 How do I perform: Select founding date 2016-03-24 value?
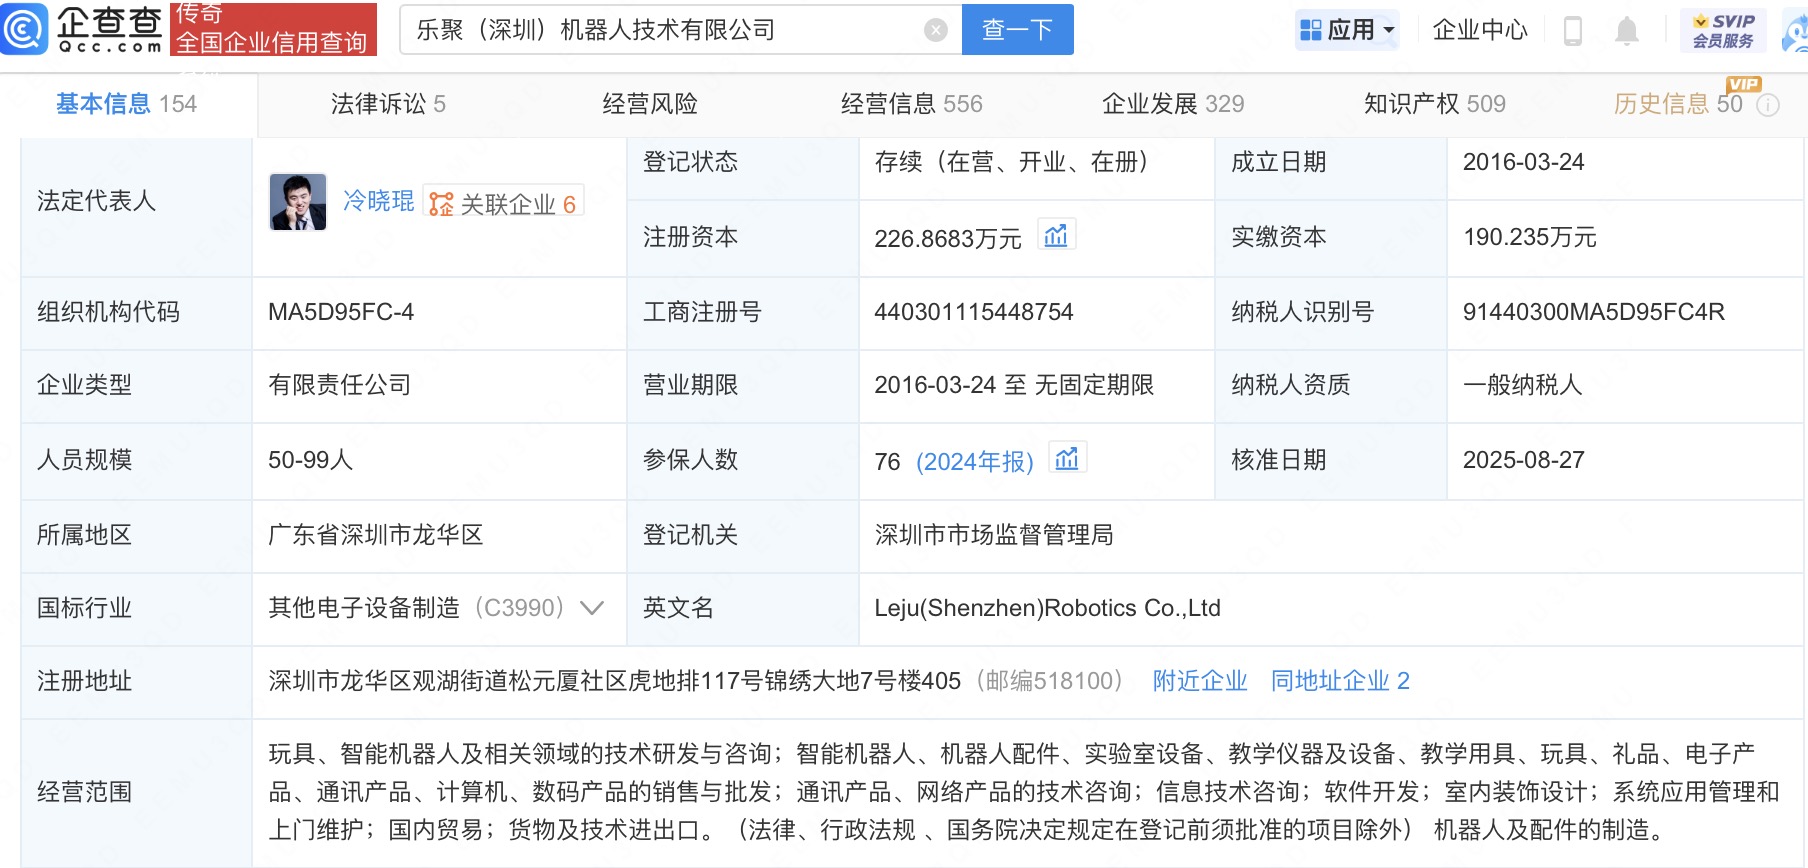(x=1524, y=162)
